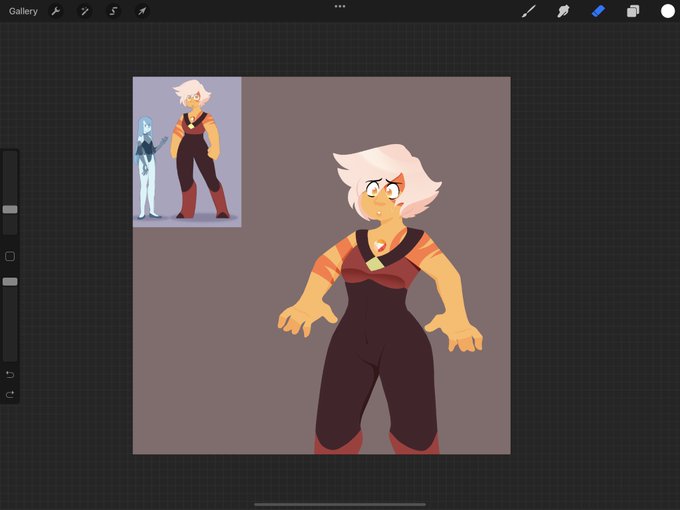Undo the last action
680x510 pixels.
[x=10, y=375]
